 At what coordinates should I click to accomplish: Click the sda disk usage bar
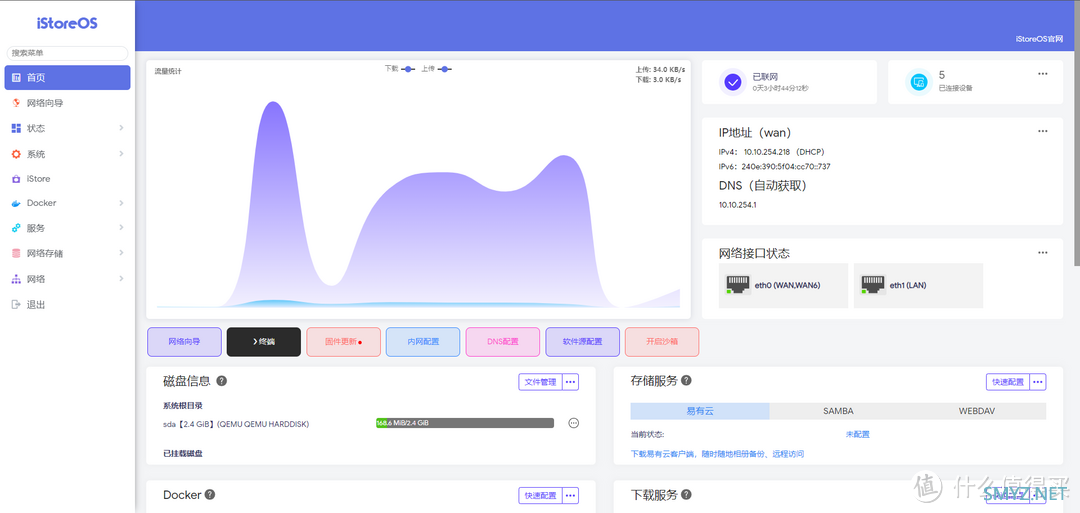point(465,423)
